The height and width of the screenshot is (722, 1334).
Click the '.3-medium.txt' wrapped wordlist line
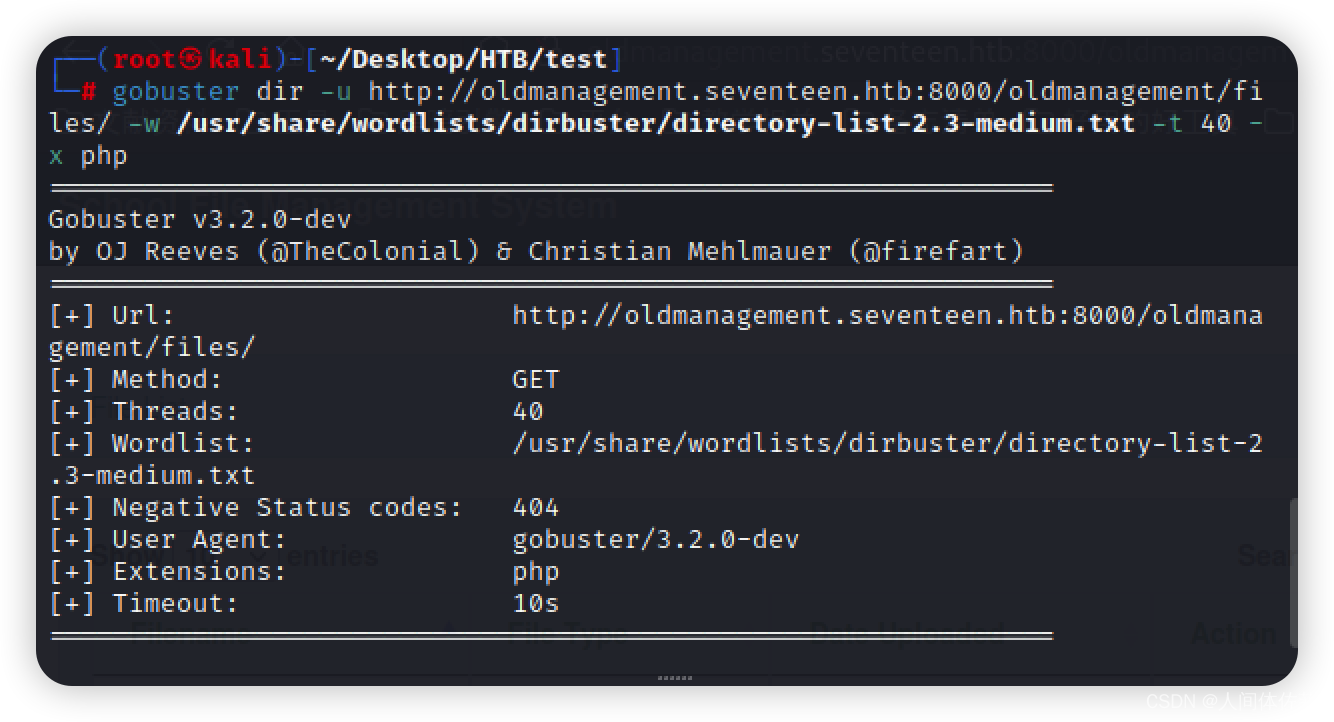pyautogui.click(x=152, y=475)
